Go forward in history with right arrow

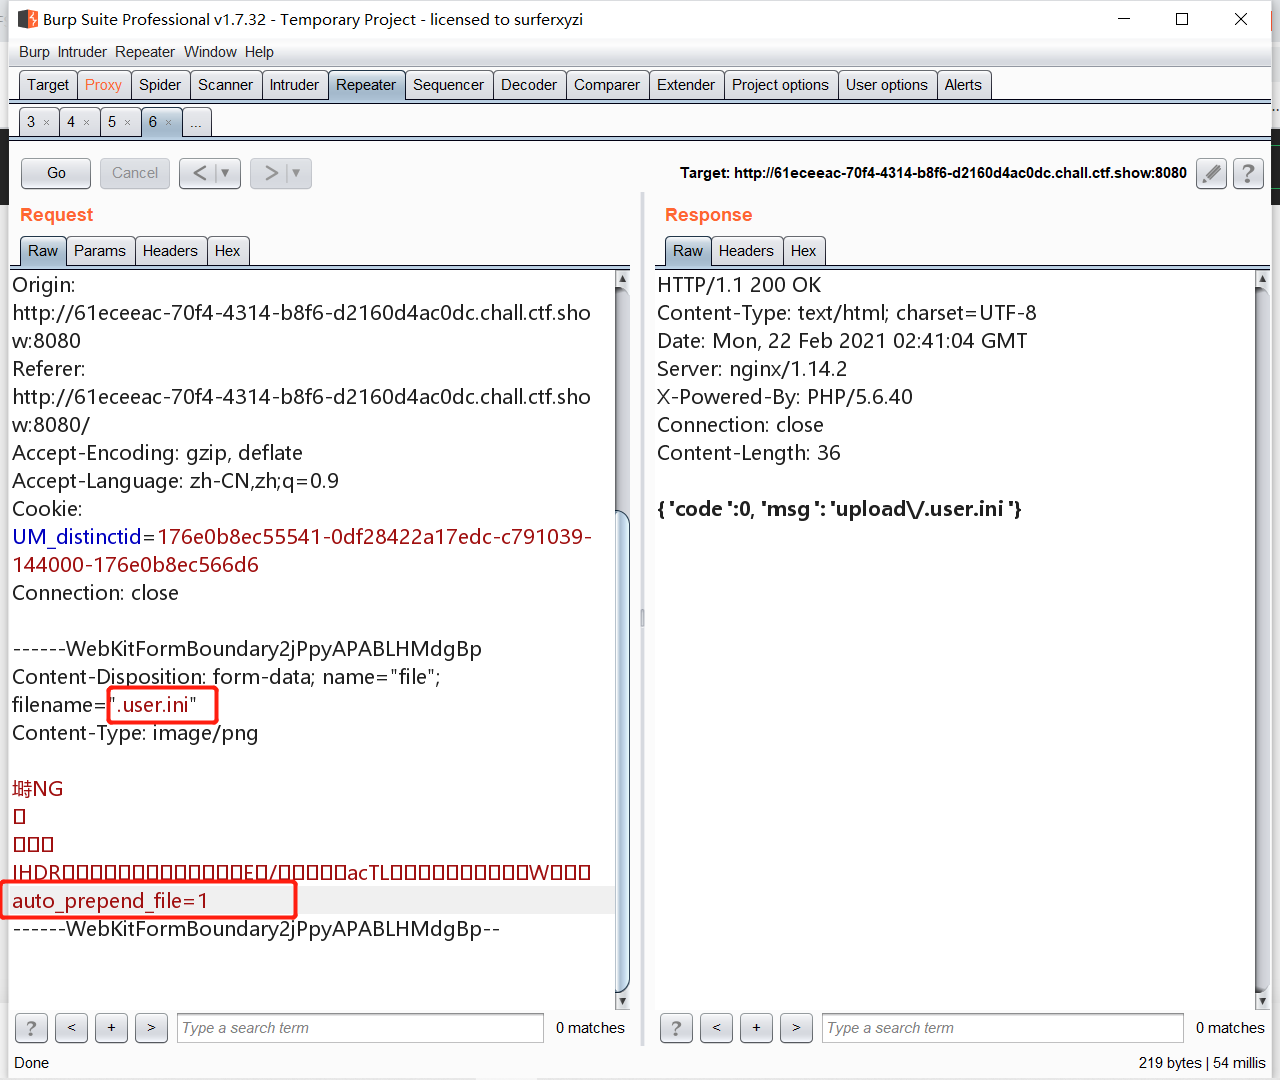pos(270,173)
